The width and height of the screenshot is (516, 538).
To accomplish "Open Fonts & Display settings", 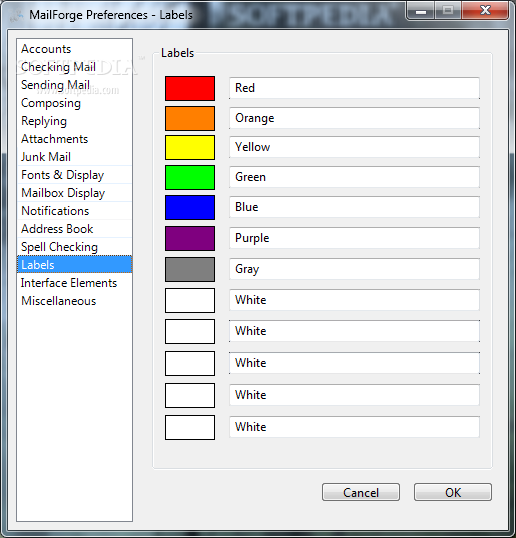I will 74,175.
